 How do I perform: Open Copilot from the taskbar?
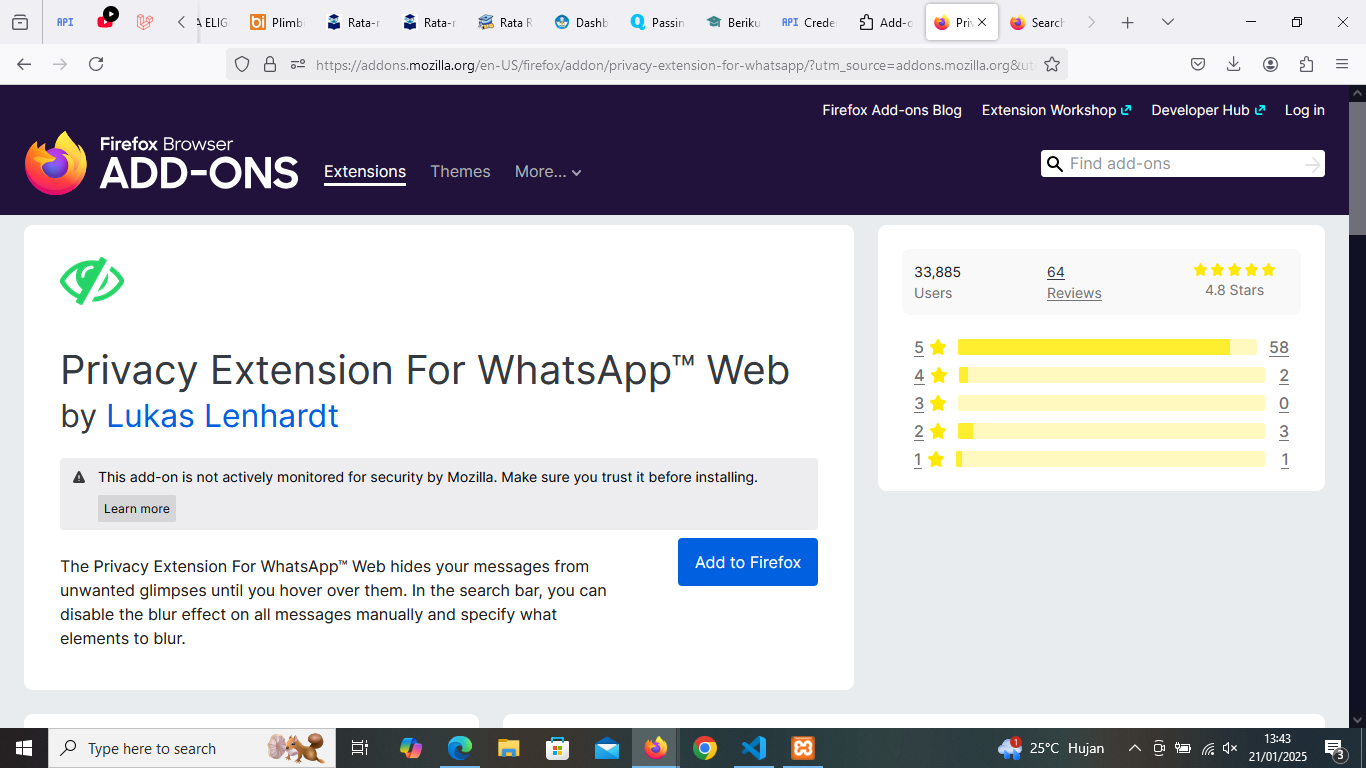pyautogui.click(x=411, y=748)
